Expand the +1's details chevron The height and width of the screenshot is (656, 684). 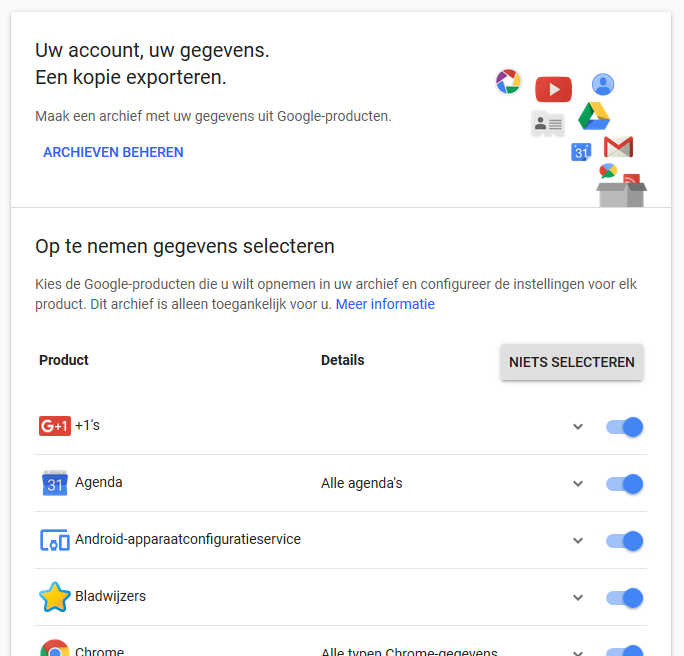(577, 427)
